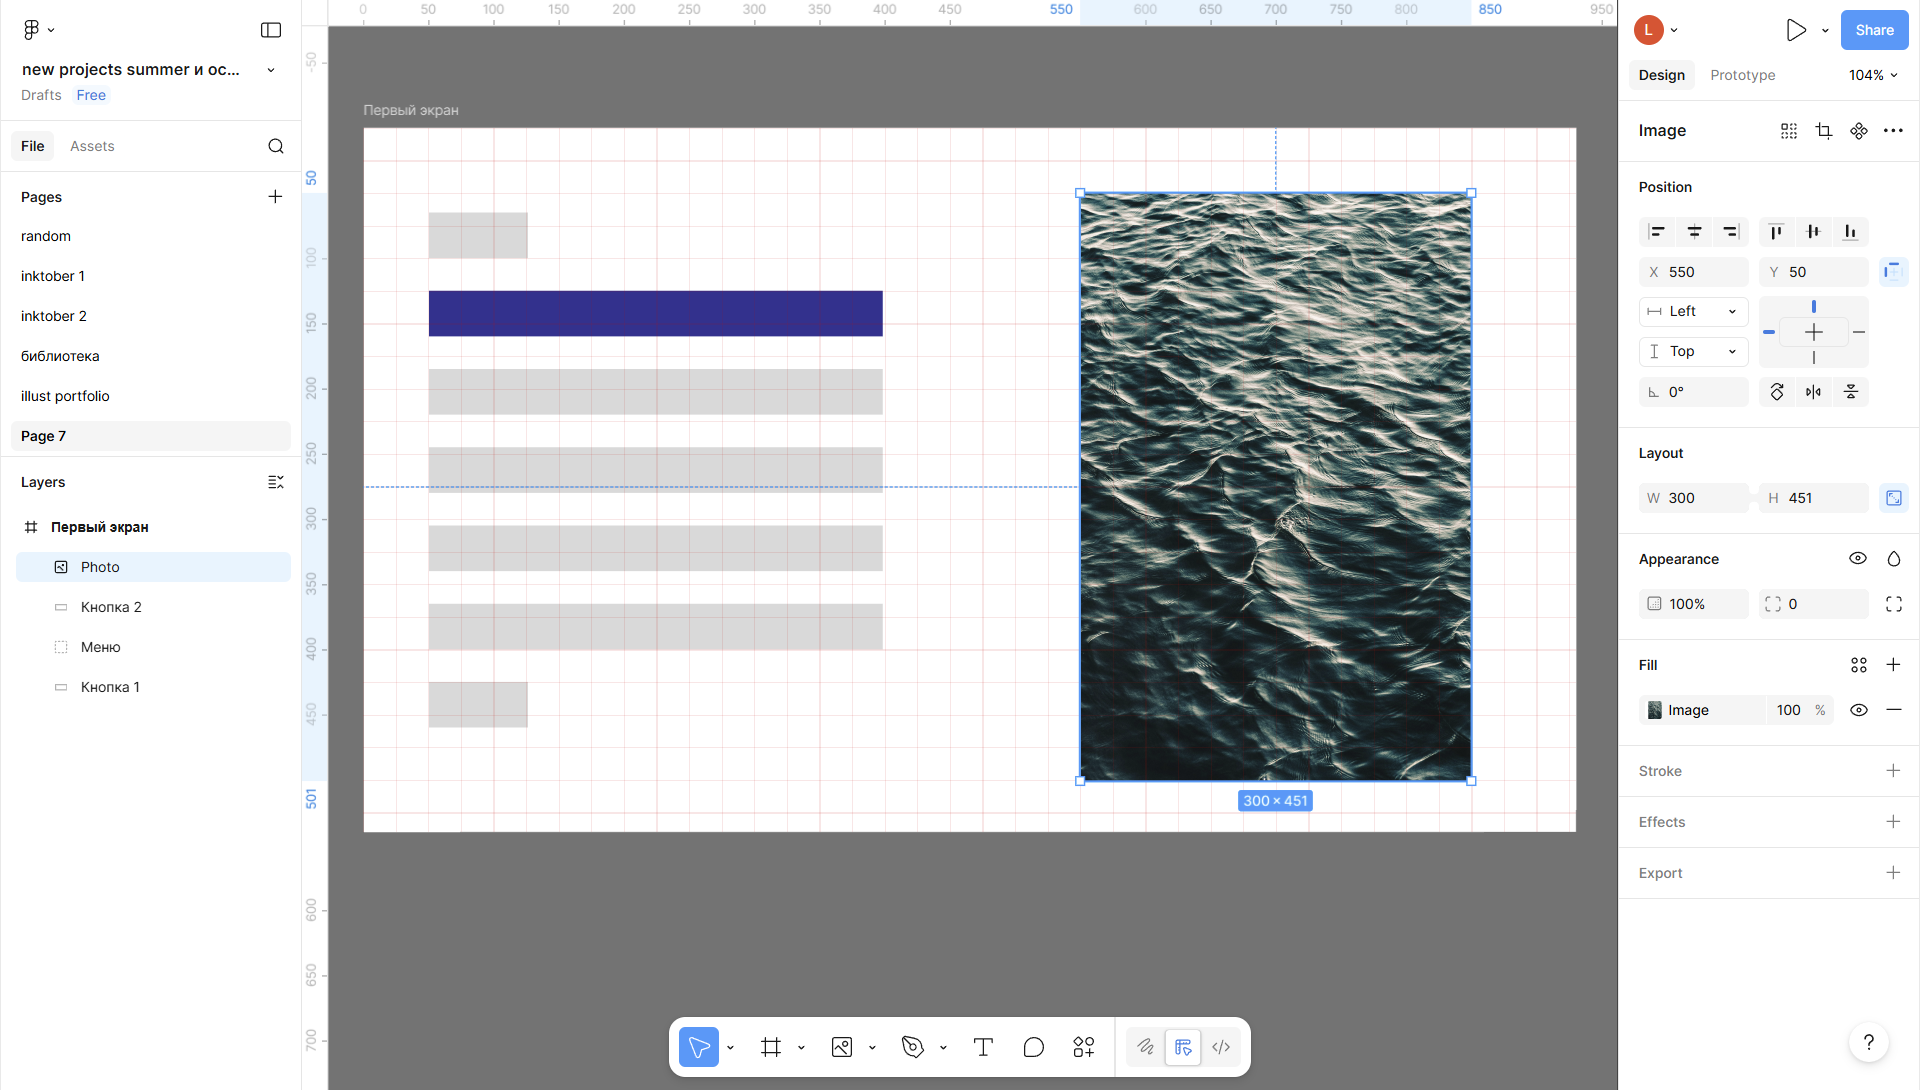Select the Comment tool
This screenshot has height=1090, width=1920.
1033,1047
